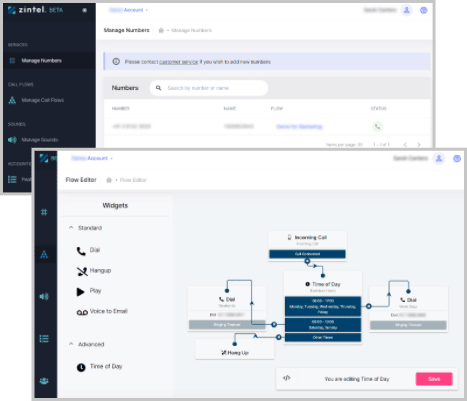The width and height of the screenshot is (467, 401).
Task: Click the customer service link
Action: 178,62
